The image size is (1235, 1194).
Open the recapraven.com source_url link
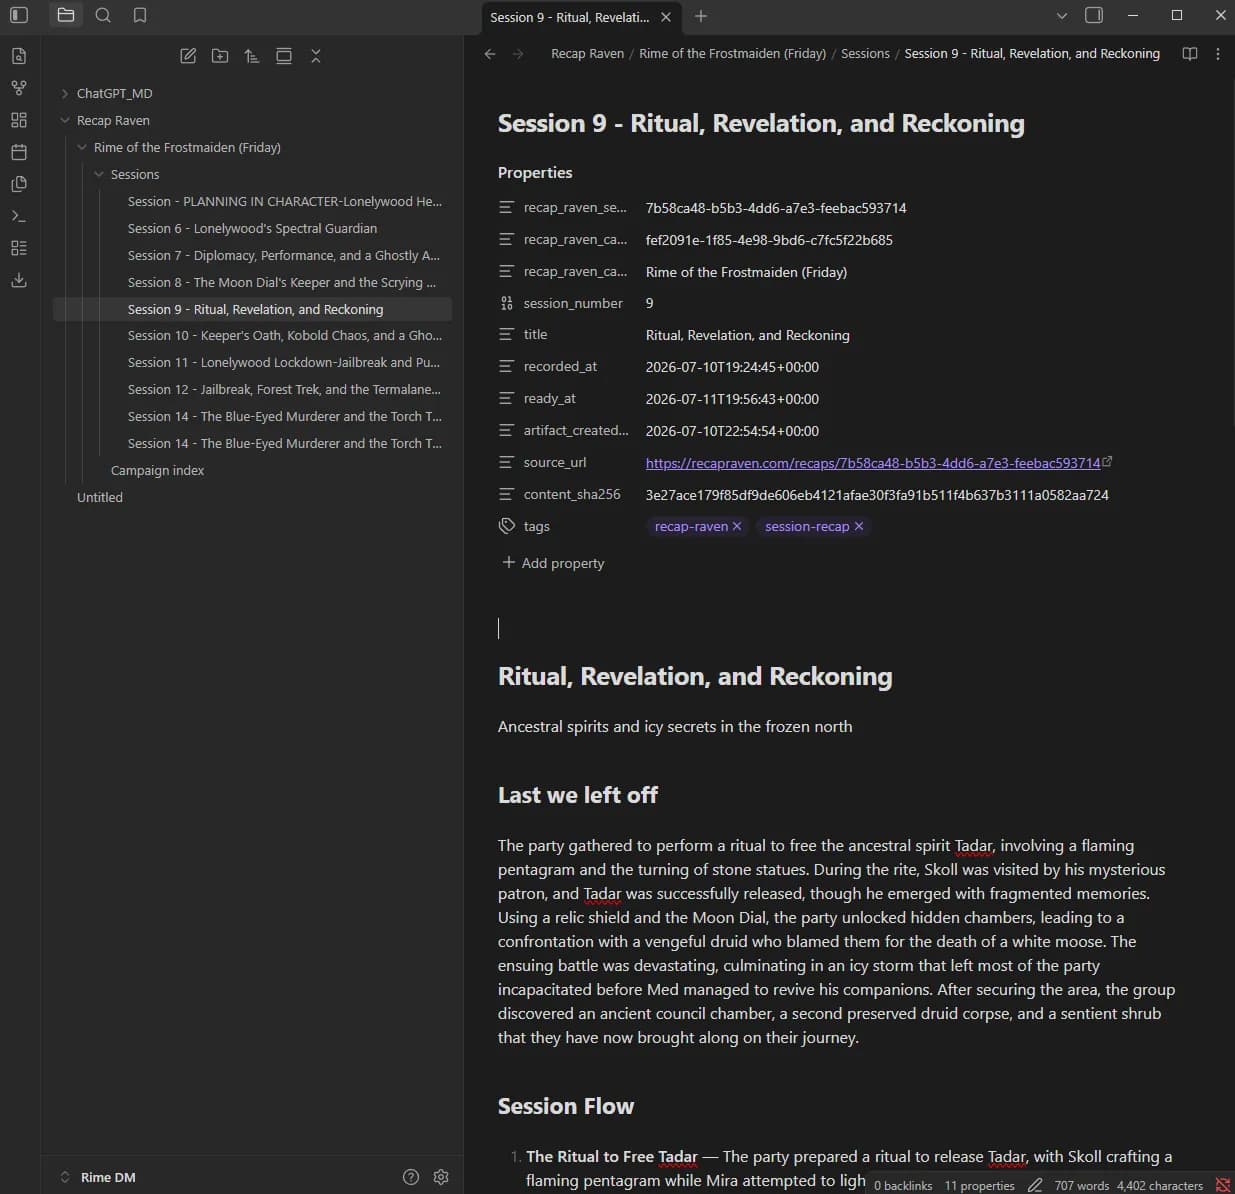tap(872, 463)
